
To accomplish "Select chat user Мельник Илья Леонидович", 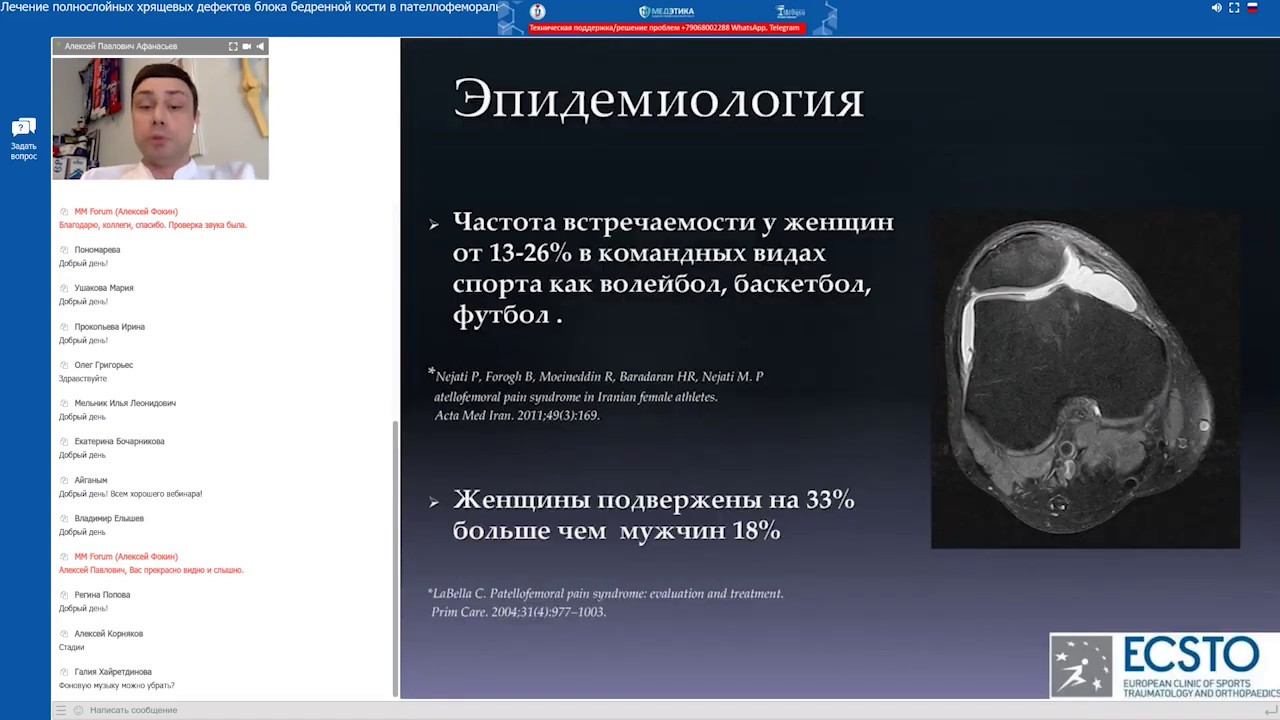I will [x=125, y=403].
